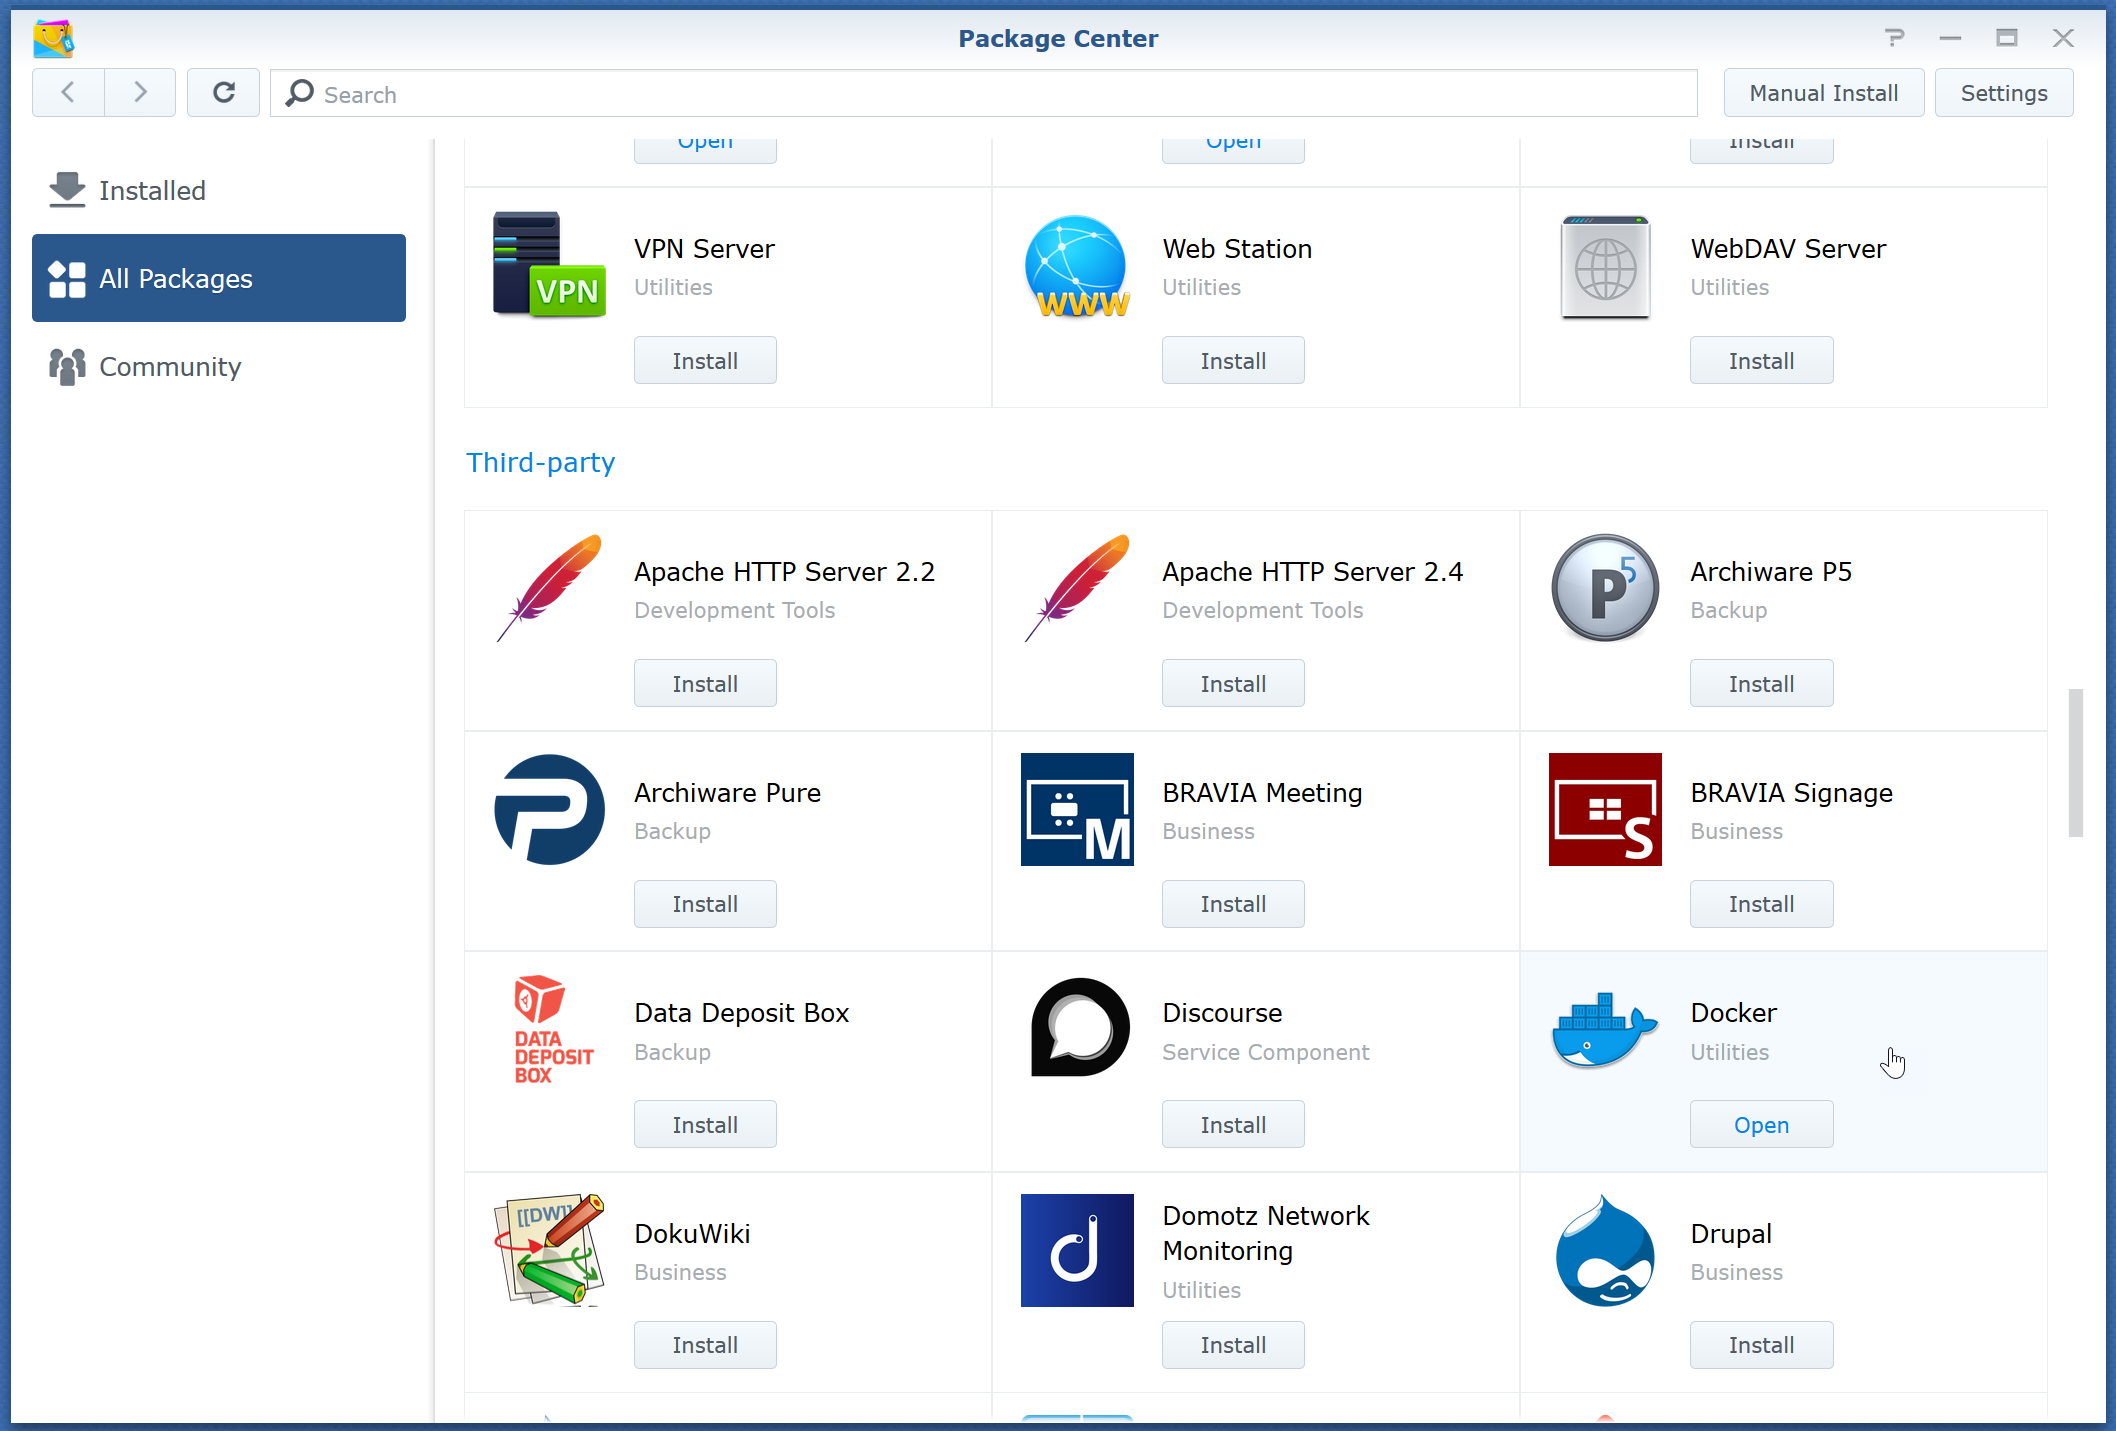Image resolution: width=2116 pixels, height=1431 pixels.
Task: Go back using the left arrow
Action: (x=68, y=93)
